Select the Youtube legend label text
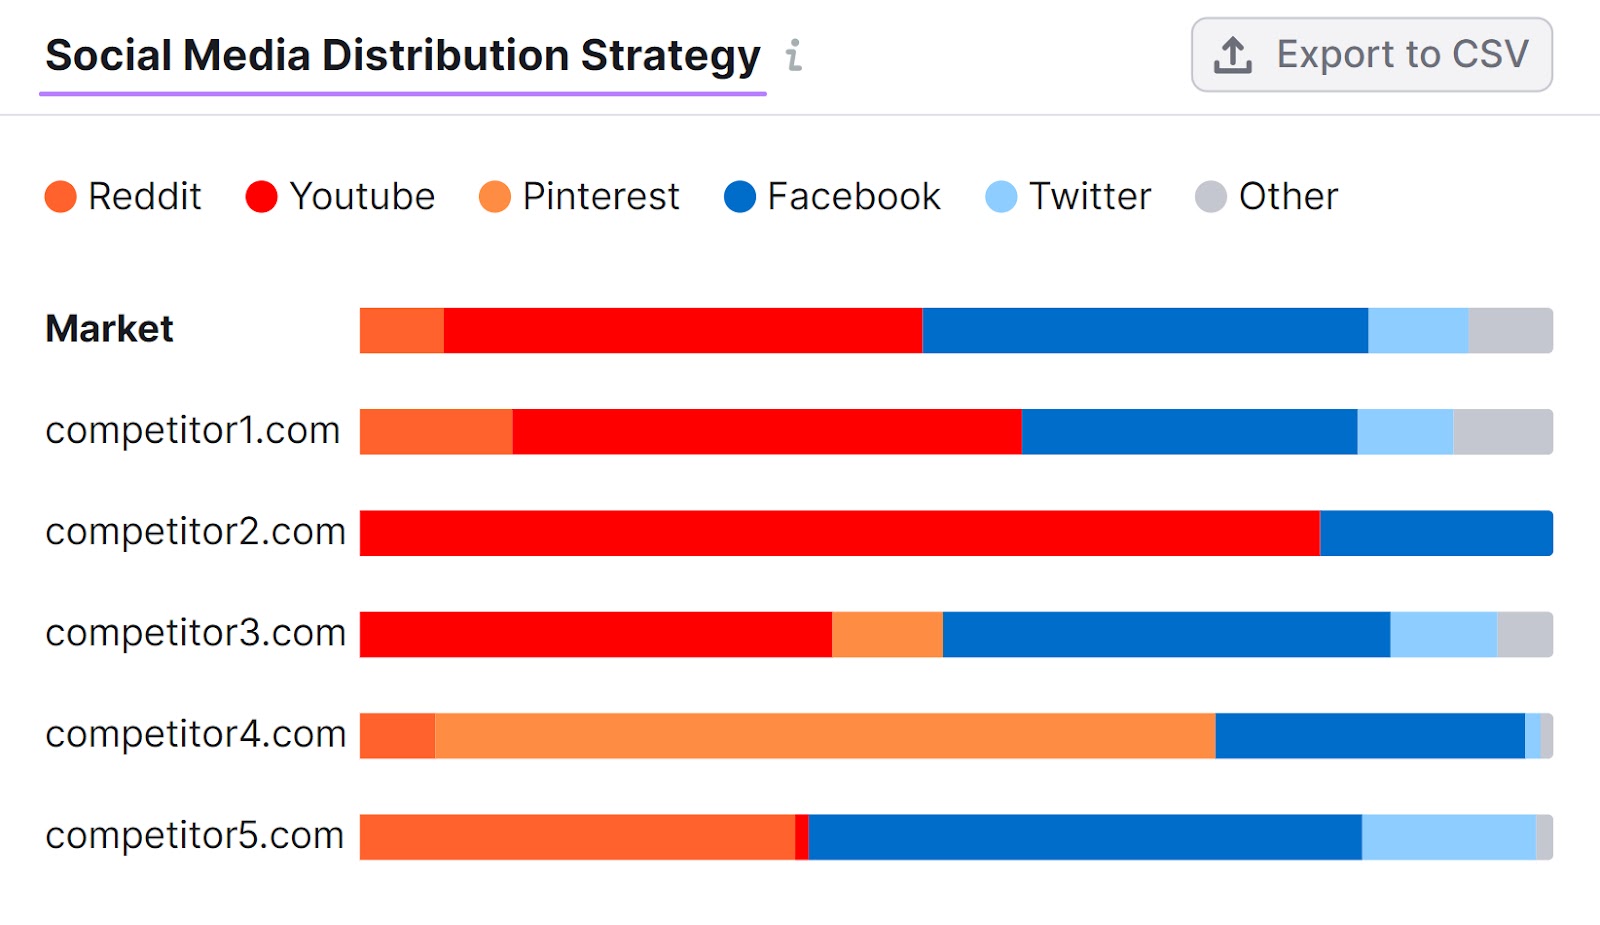 (x=360, y=197)
